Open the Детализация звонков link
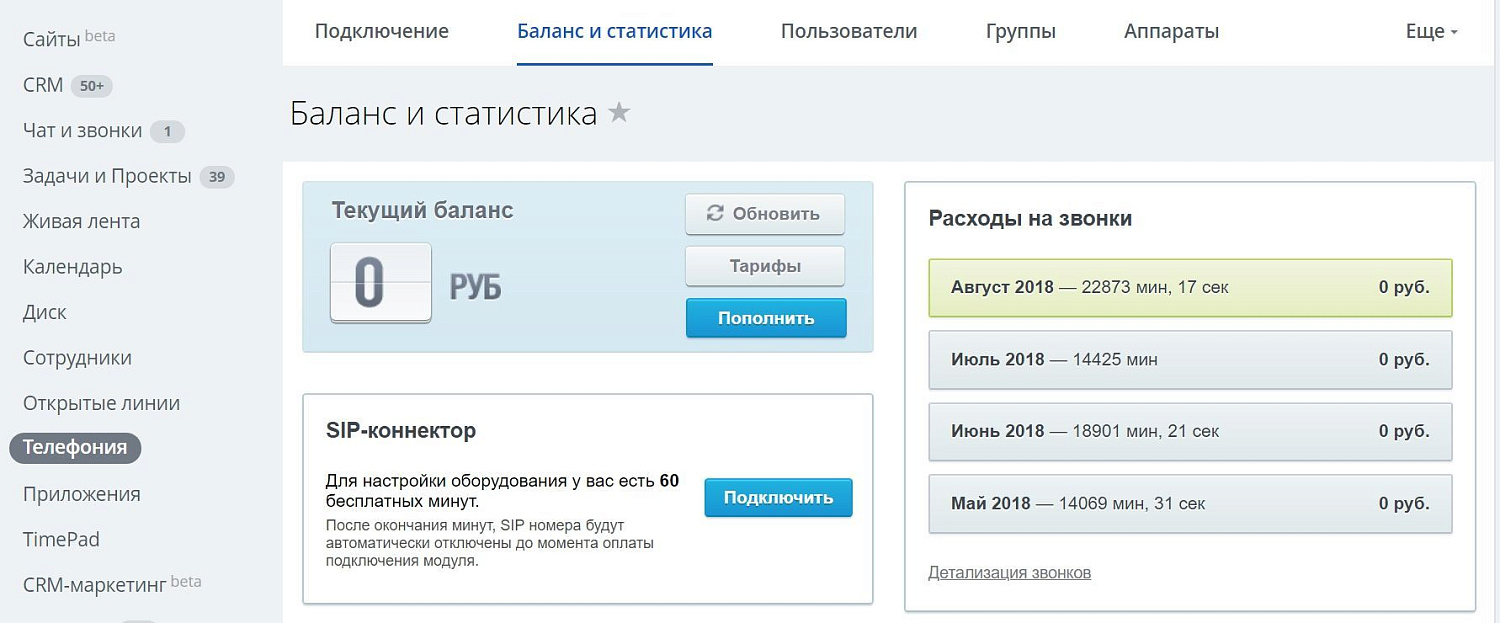 [x=1009, y=572]
